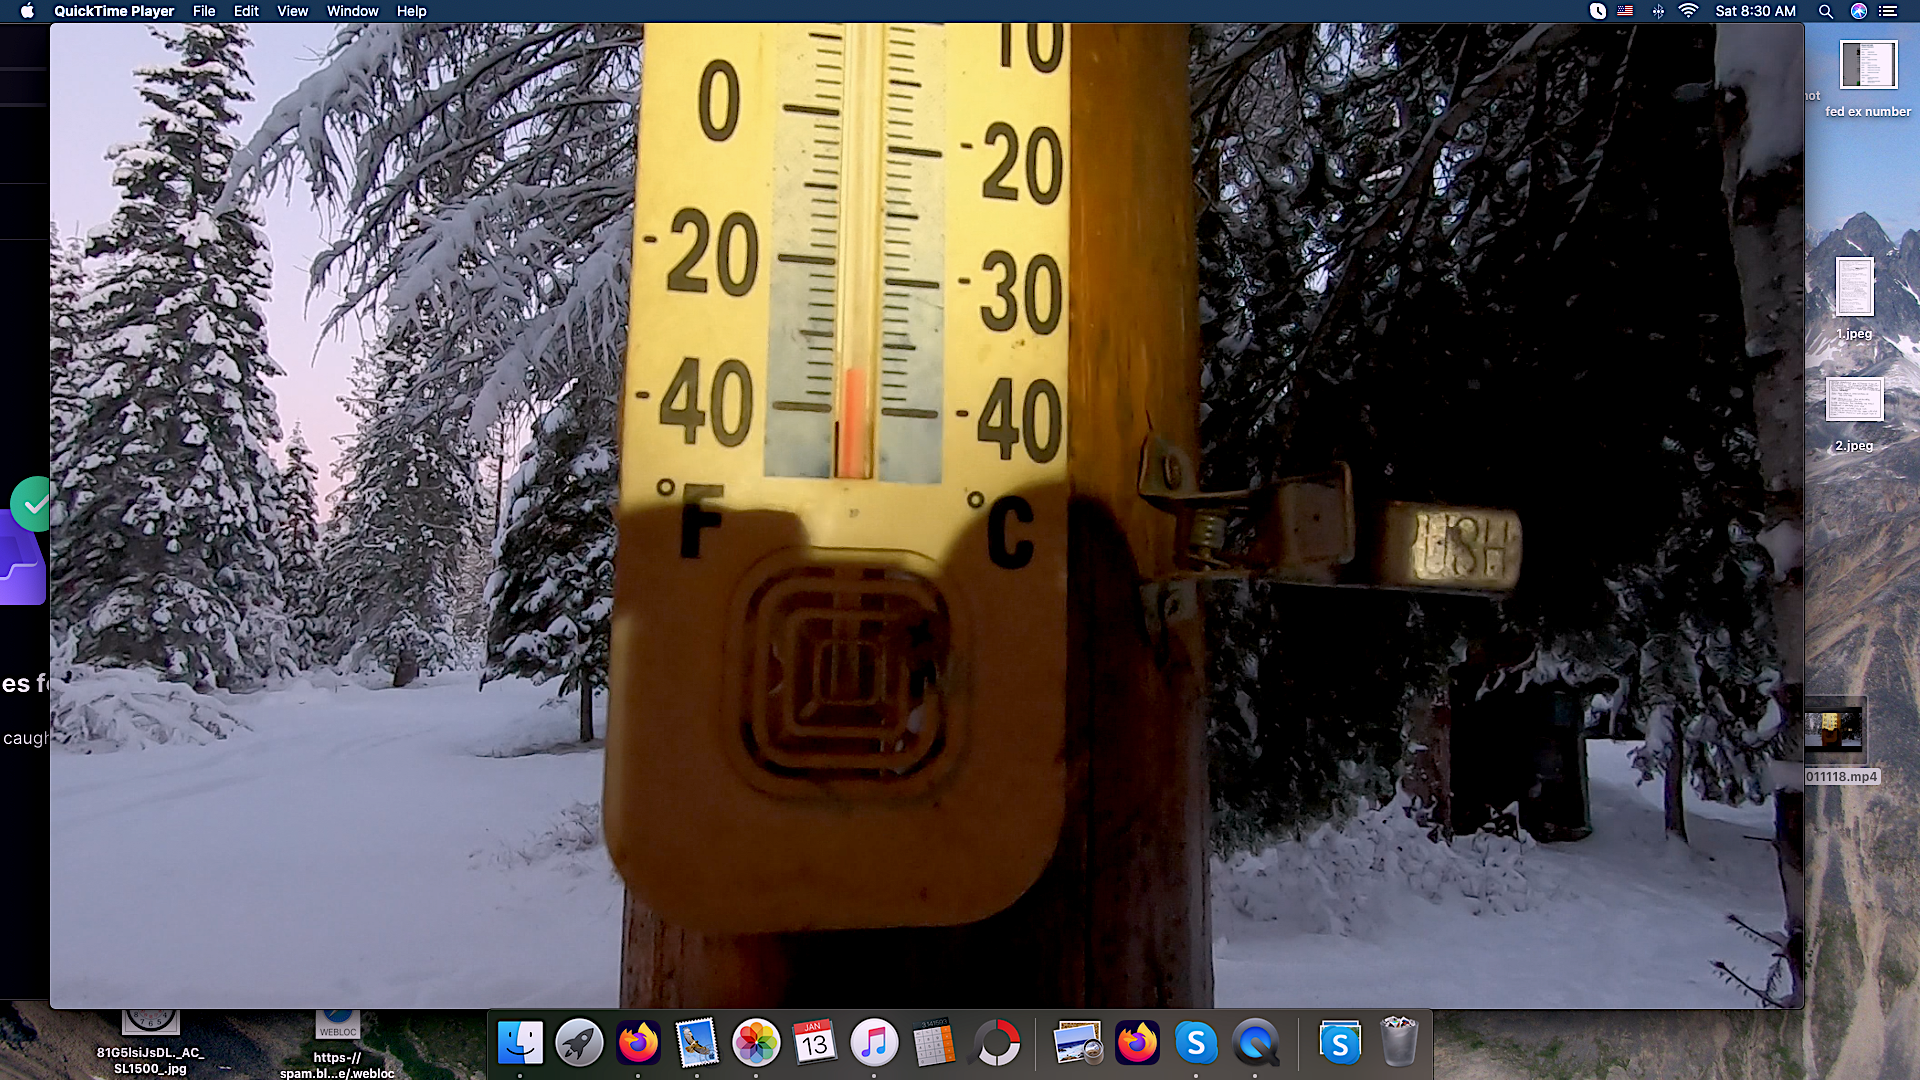The width and height of the screenshot is (1920, 1080).
Task: Select 011118.mp4 video file on desktop
Action: (x=1834, y=731)
